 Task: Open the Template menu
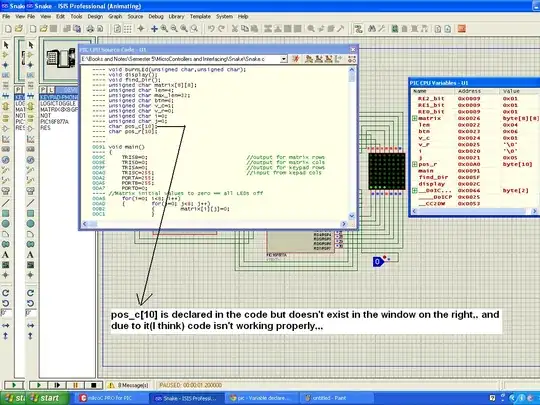click(200, 17)
